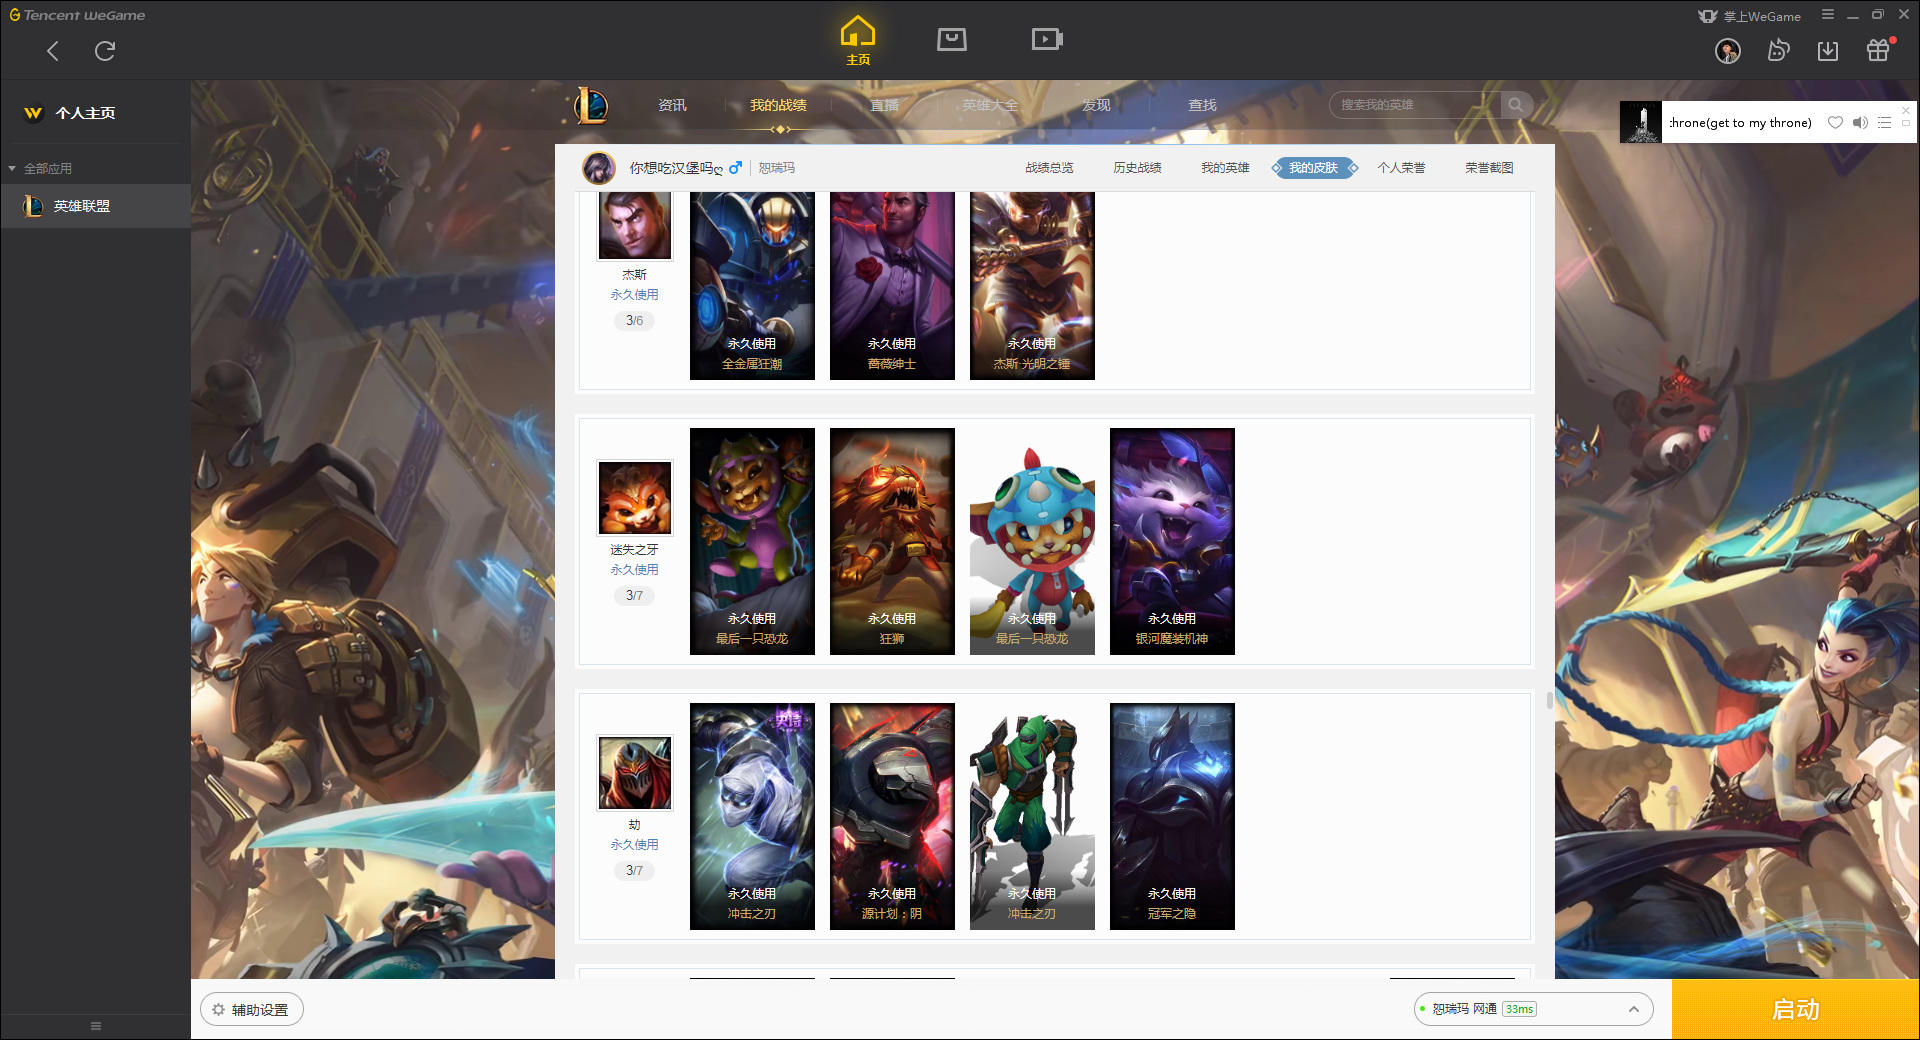
Task: Select the 我的皮肤 sub-tab
Action: [x=1313, y=168]
